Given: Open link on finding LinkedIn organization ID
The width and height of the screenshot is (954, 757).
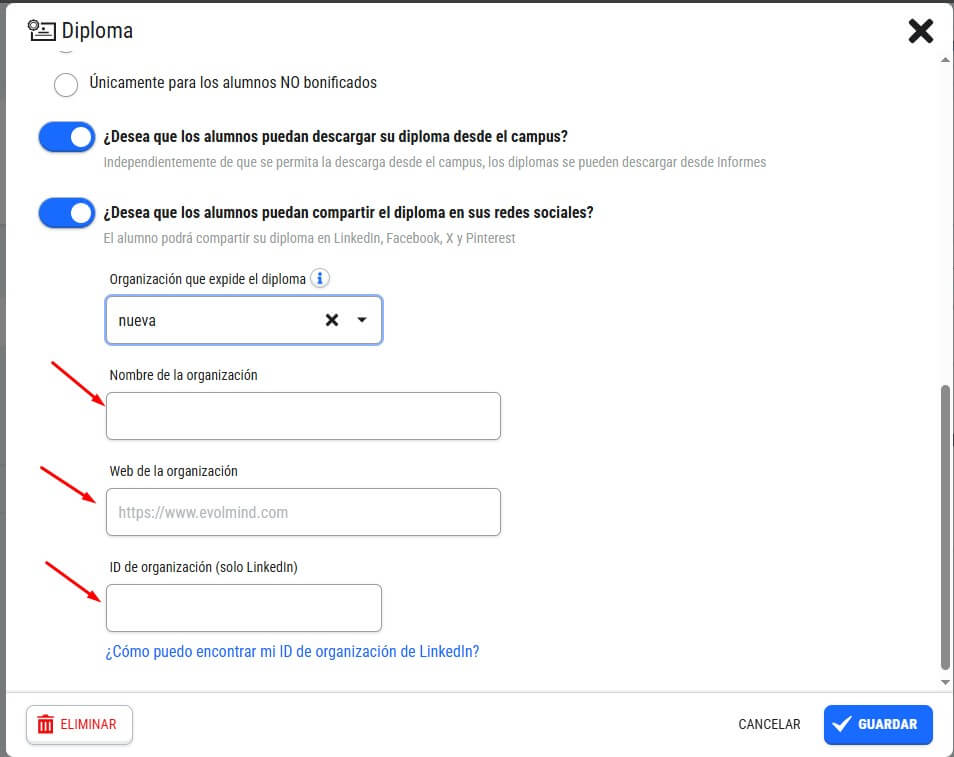Looking at the screenshot, I should (293, 652).
